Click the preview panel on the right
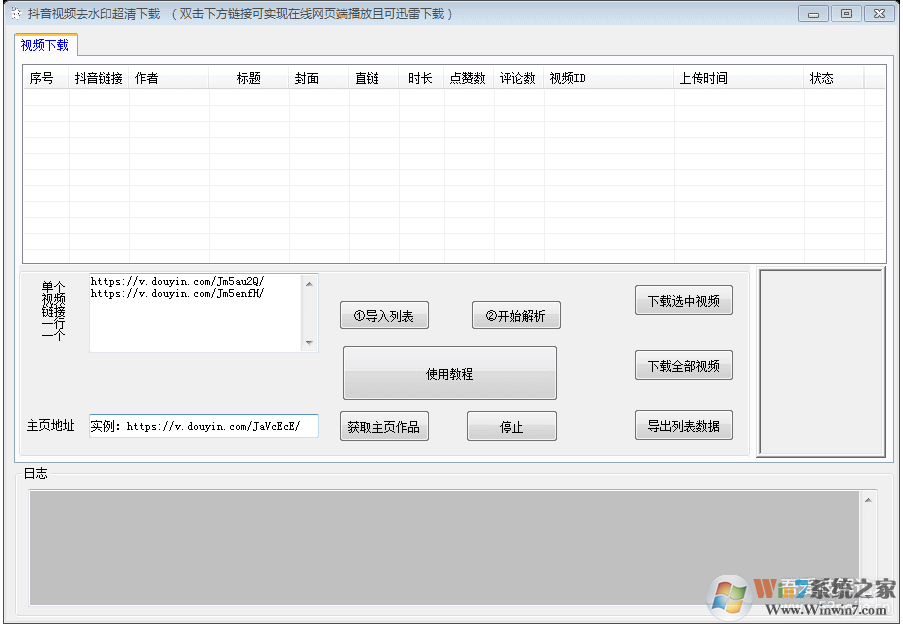 pos(820,363)
